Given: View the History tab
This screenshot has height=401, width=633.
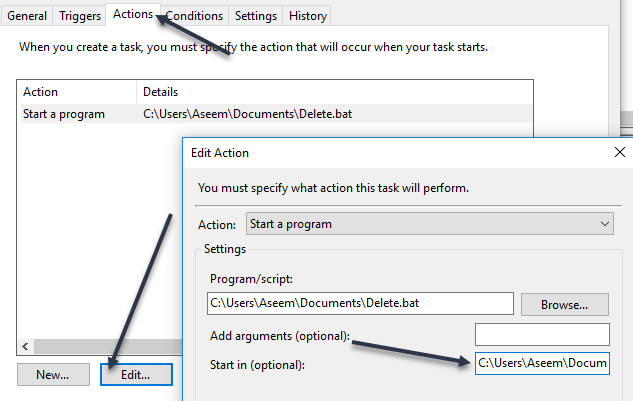Looking at the screenshot, I should coord(307,16).
